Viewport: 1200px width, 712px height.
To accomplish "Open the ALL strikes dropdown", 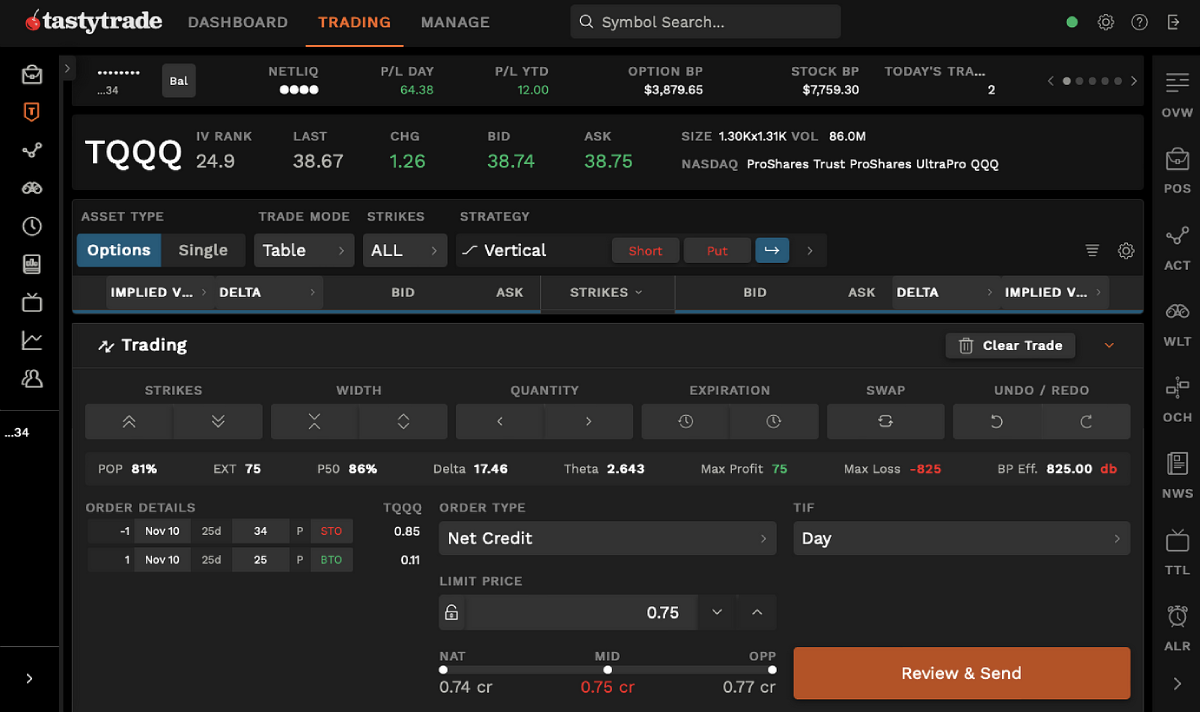I will tap(405, 250).
